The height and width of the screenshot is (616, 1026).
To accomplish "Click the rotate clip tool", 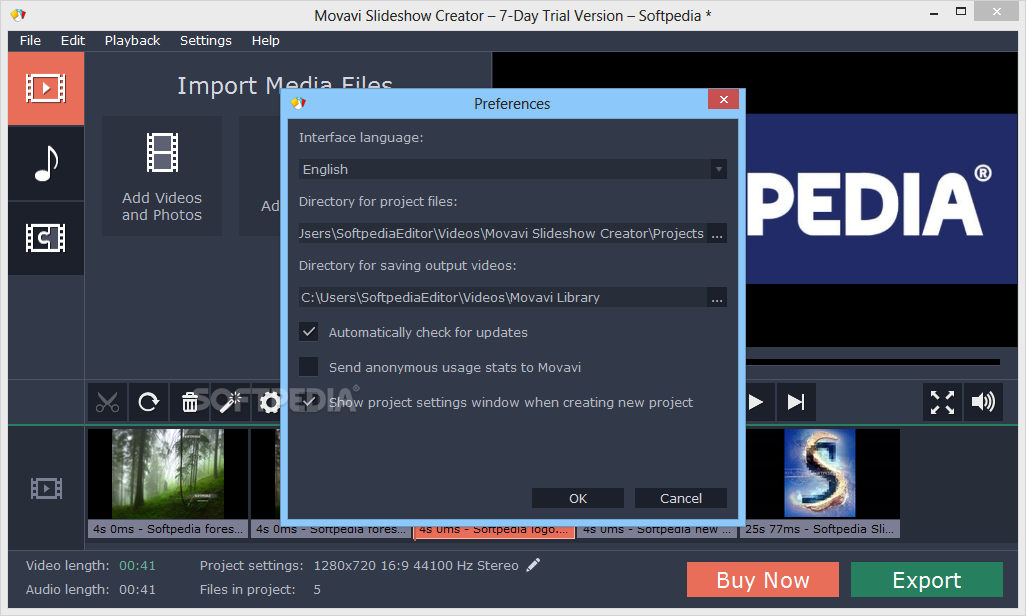I will click(x=149, y=402).
